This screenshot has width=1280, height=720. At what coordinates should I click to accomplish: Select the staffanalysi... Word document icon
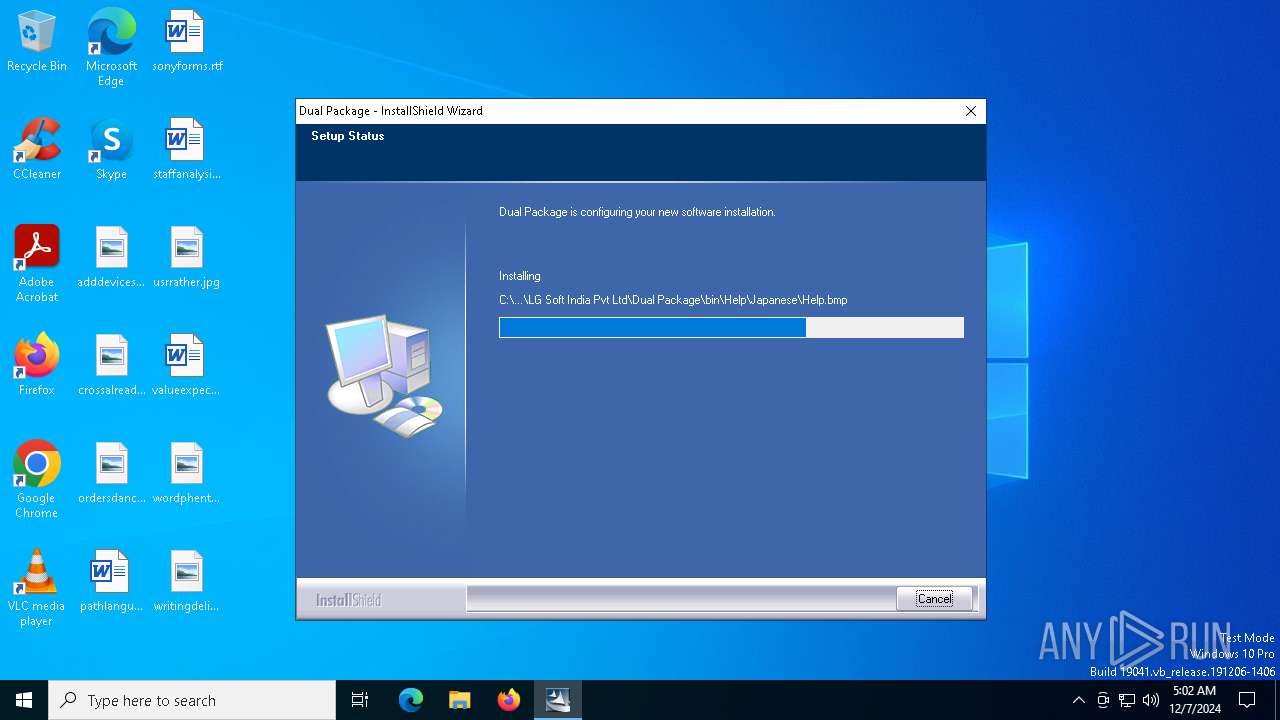(187, 149)
